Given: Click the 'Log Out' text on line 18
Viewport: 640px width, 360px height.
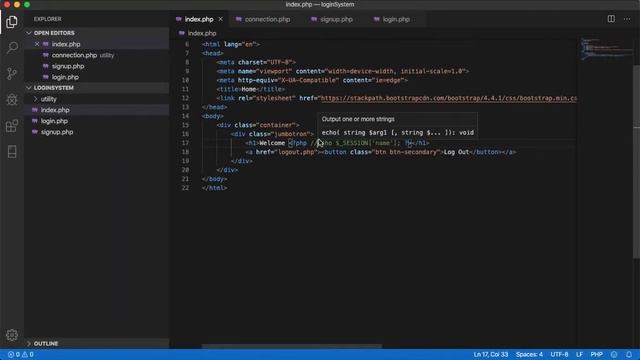Looking at the screenshot, I should tap(456, 152).
